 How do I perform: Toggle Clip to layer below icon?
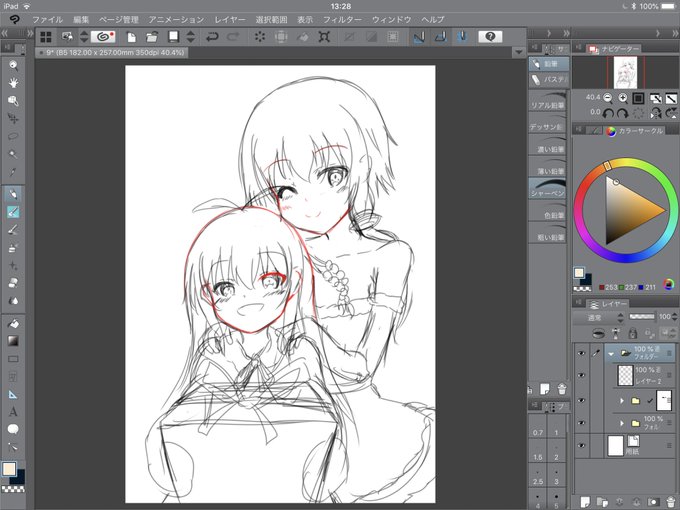click(x=599, y=333)
